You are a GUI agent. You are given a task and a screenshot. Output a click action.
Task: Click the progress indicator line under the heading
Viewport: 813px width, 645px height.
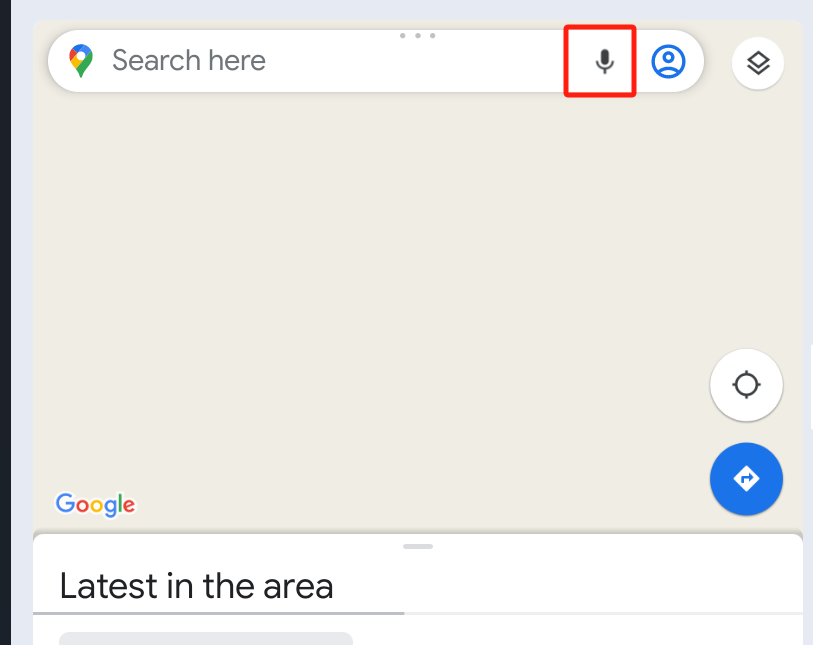click(218, 613)
